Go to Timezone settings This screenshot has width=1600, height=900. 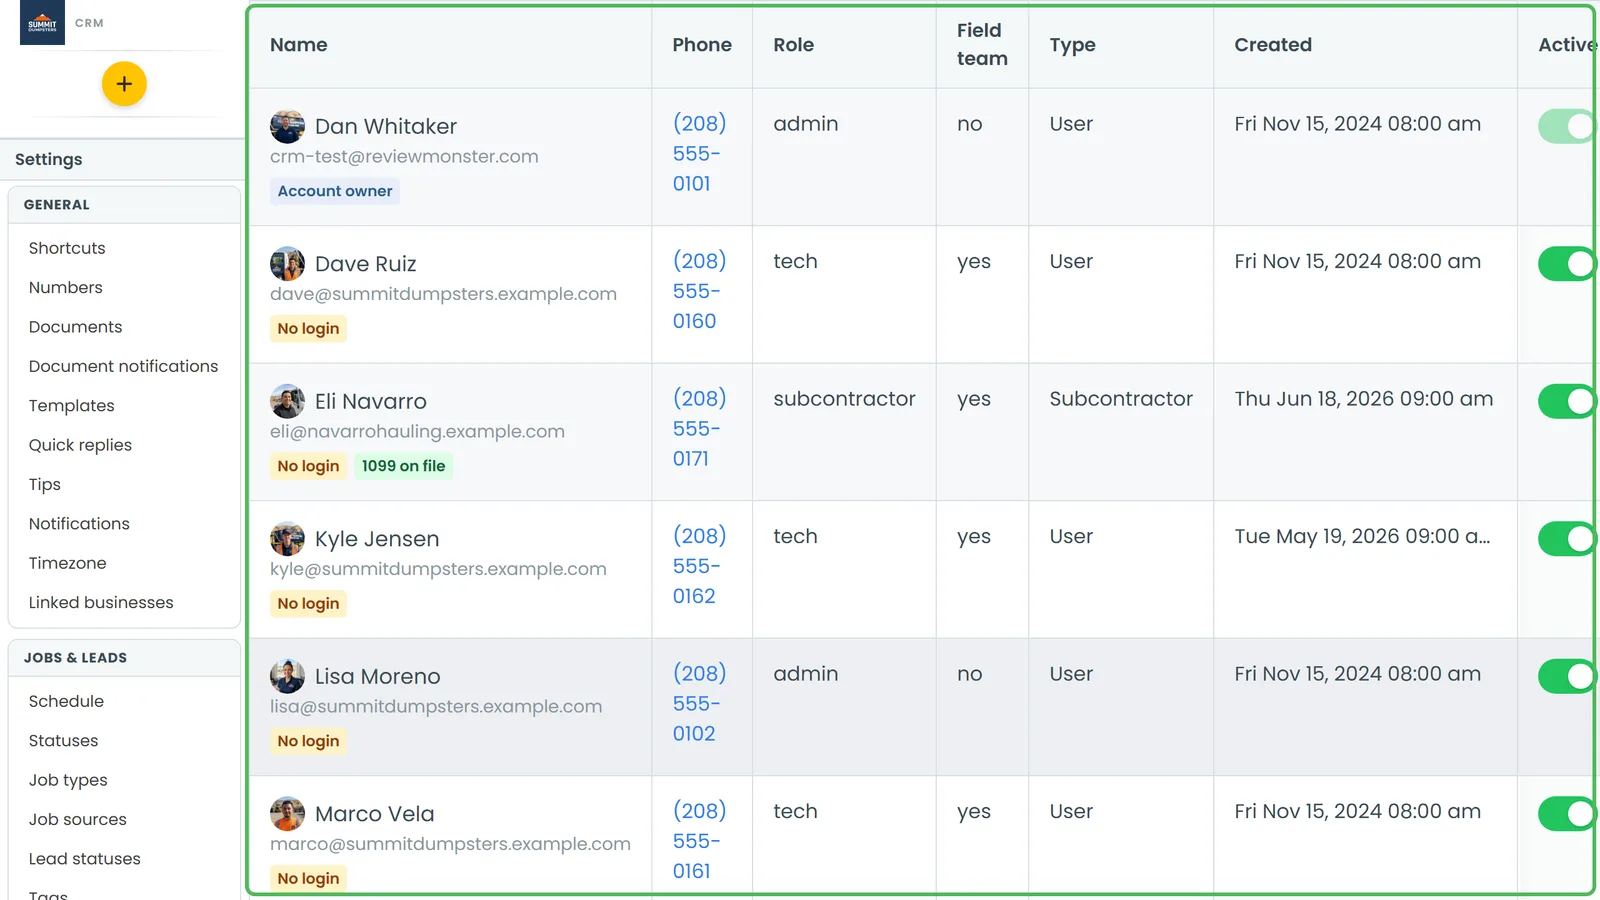click(x=68, y=563)
